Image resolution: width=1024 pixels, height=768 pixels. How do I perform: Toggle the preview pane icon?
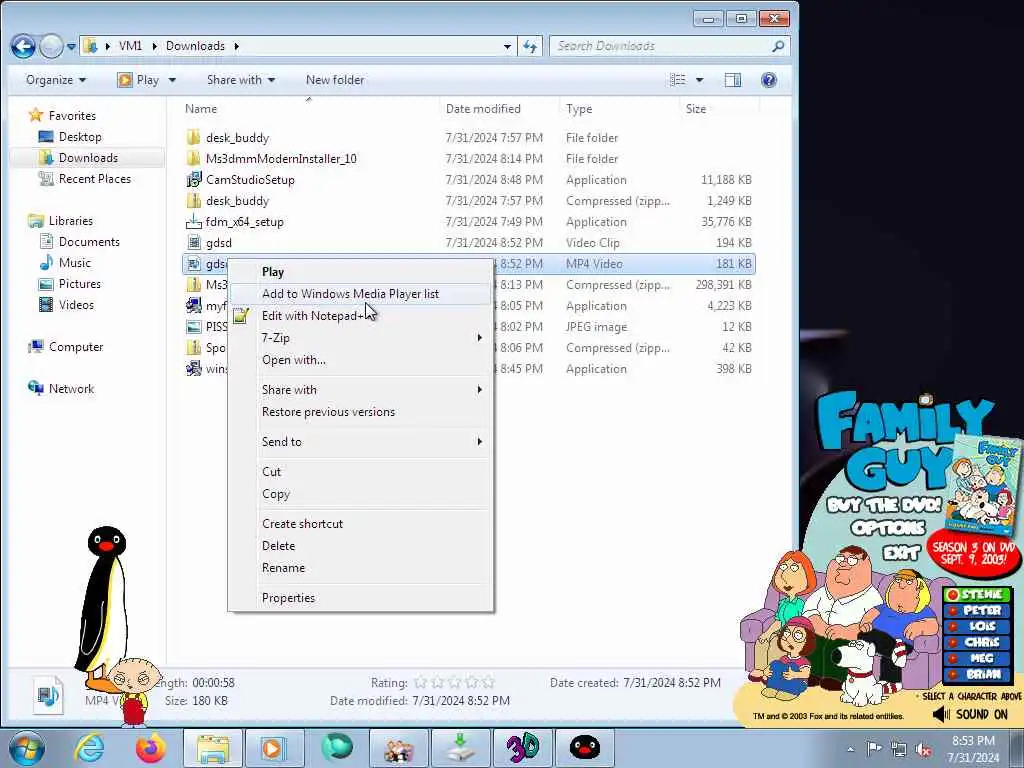[x=733, y=80]
